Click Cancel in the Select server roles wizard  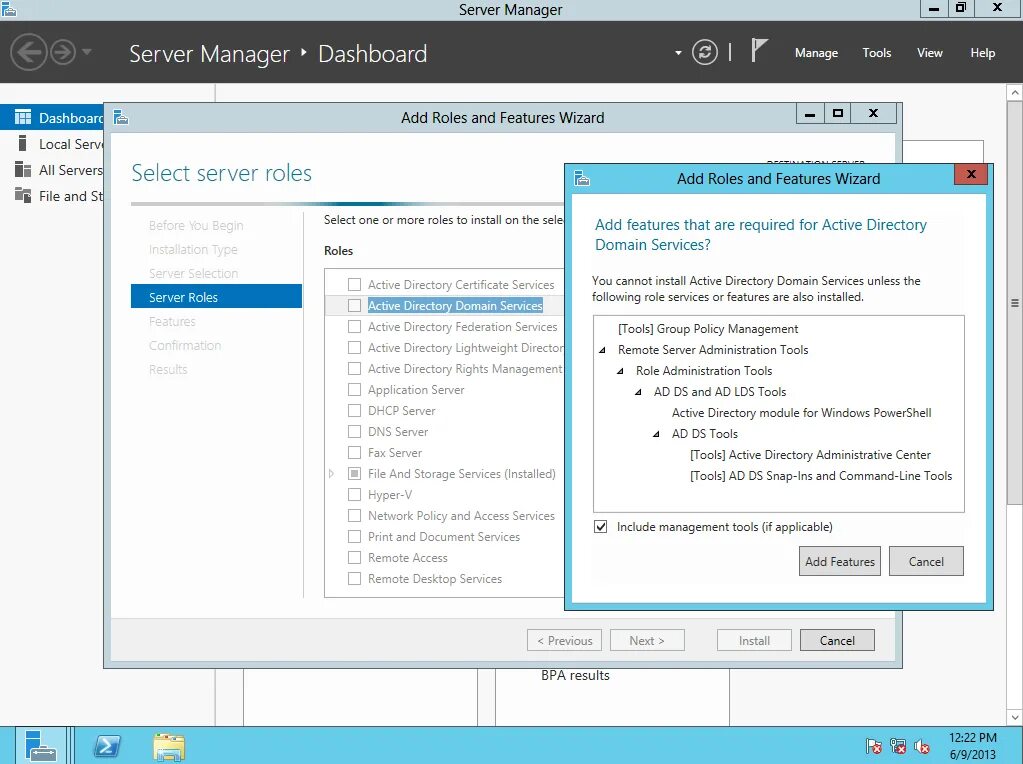tap(837, 641)
